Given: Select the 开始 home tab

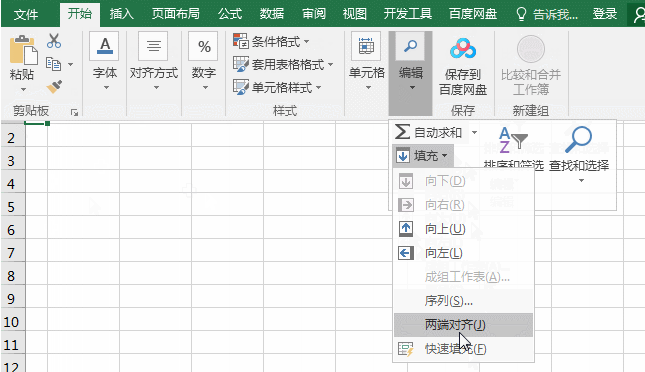Looking at the screenshot, I should [x=79, y=14].
